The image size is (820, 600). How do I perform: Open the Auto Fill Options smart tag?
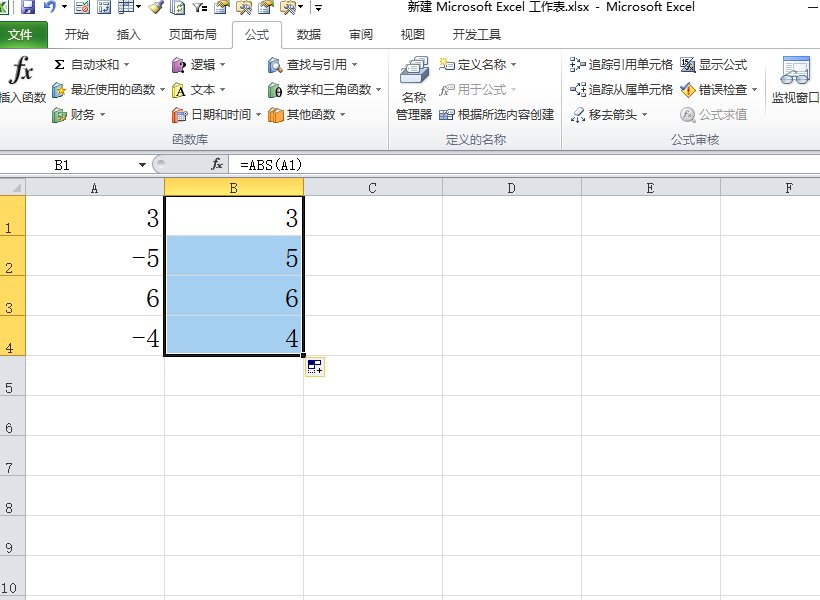314,366
